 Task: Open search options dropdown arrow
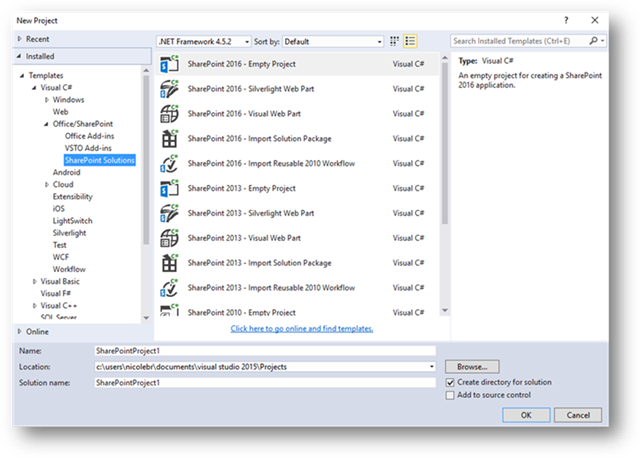[x=602, y=41]
